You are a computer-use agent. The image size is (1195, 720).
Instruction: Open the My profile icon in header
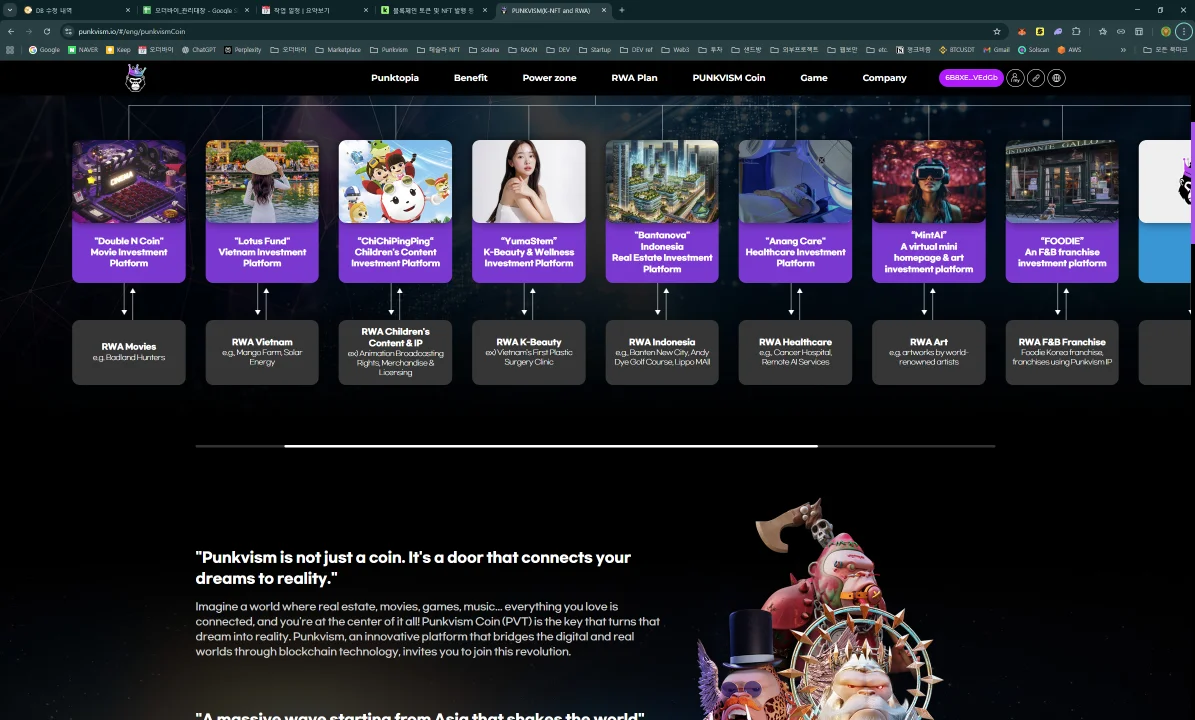pos(1015,78)
